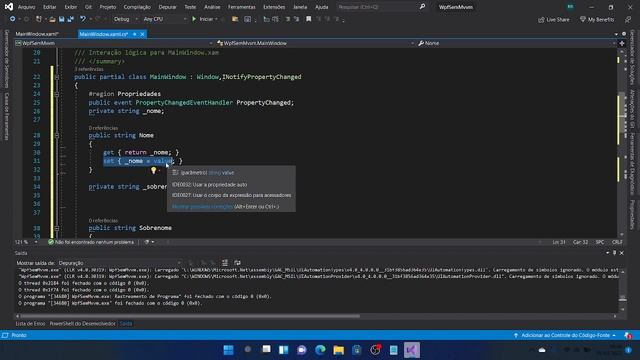Click the Live Share button
Viewport: 640px width, 360px height.
coord(553,19)
